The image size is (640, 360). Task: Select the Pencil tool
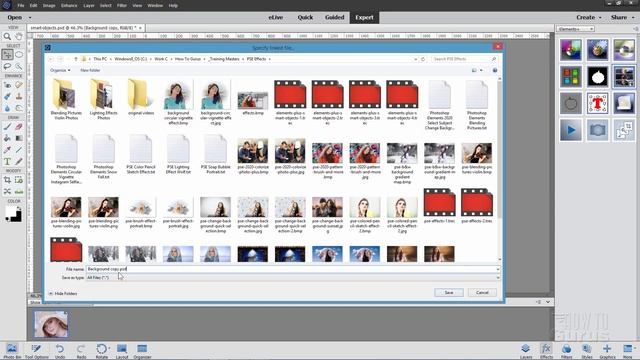pos(19,161)
